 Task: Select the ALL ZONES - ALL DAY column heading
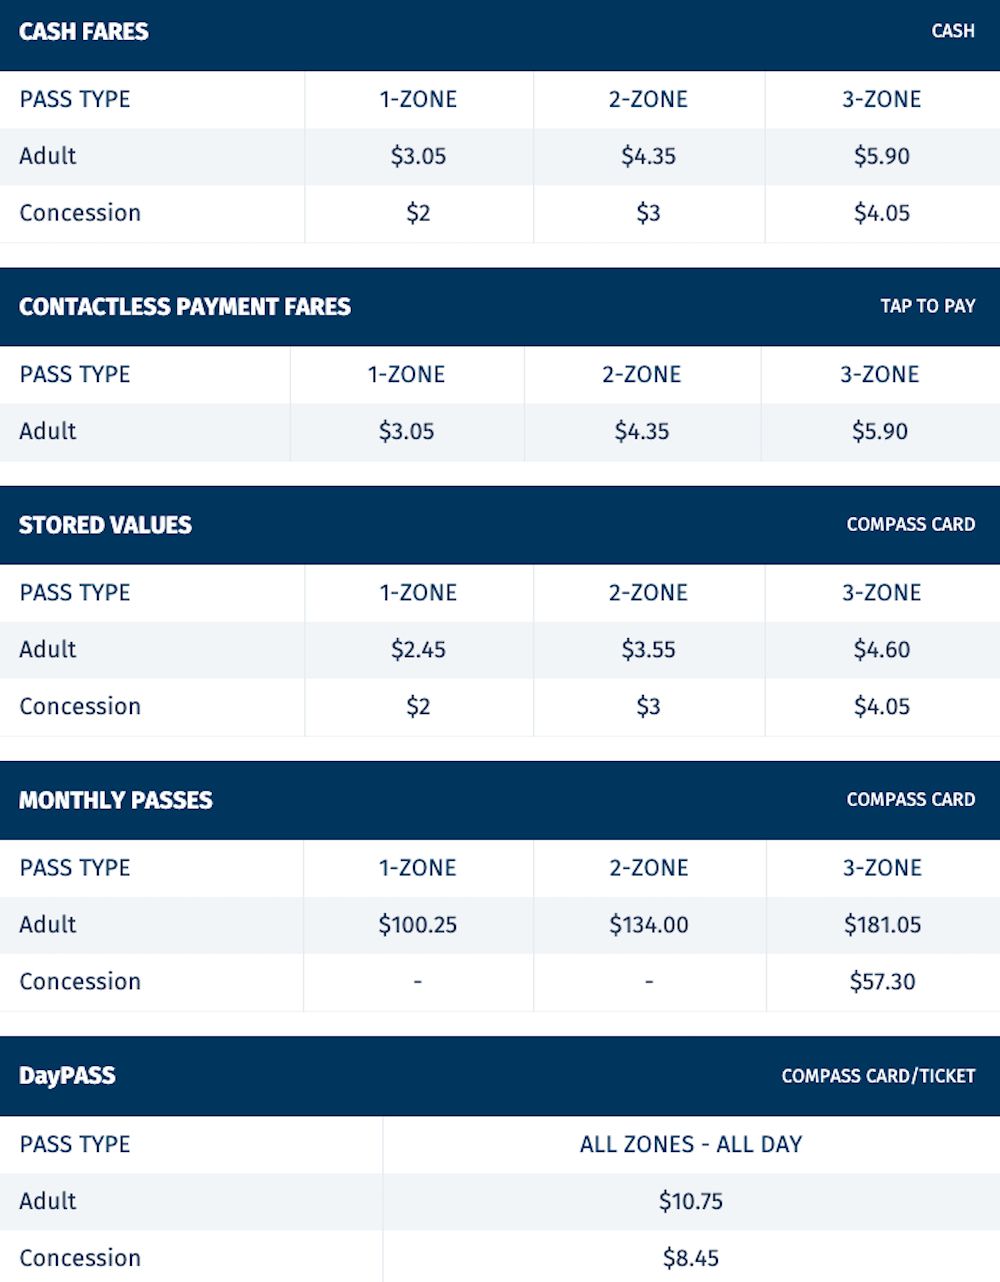pos(691,1145)
